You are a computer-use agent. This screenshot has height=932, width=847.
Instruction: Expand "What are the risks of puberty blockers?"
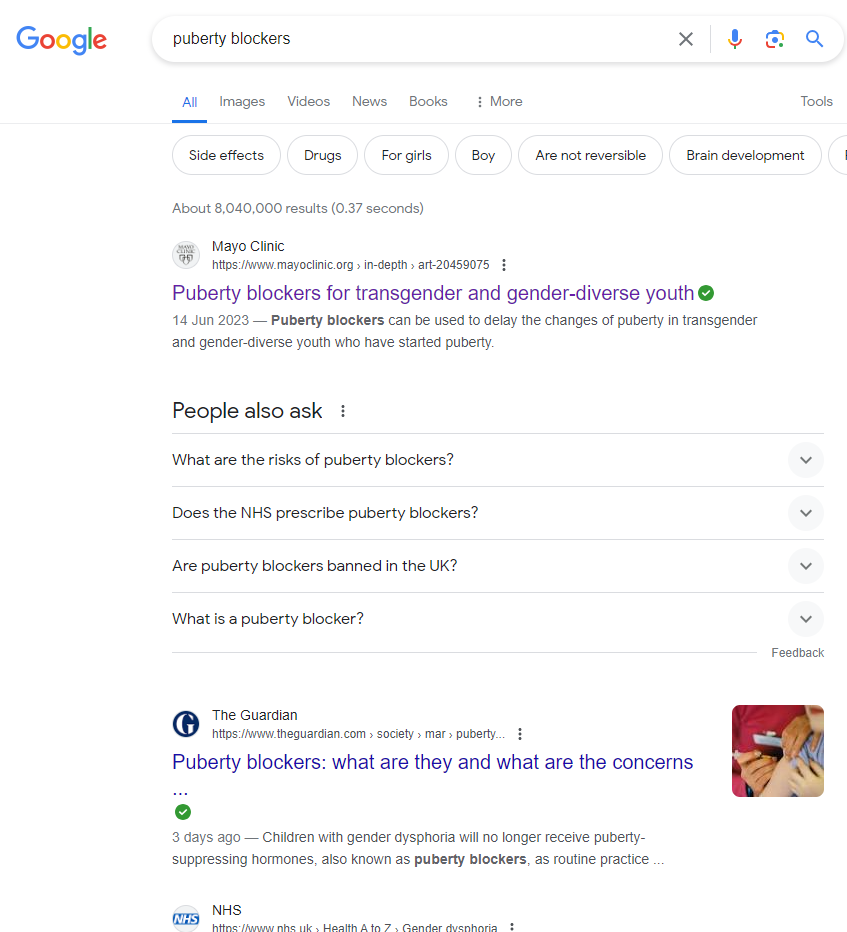pyautogui.click(x=805, y=460)
